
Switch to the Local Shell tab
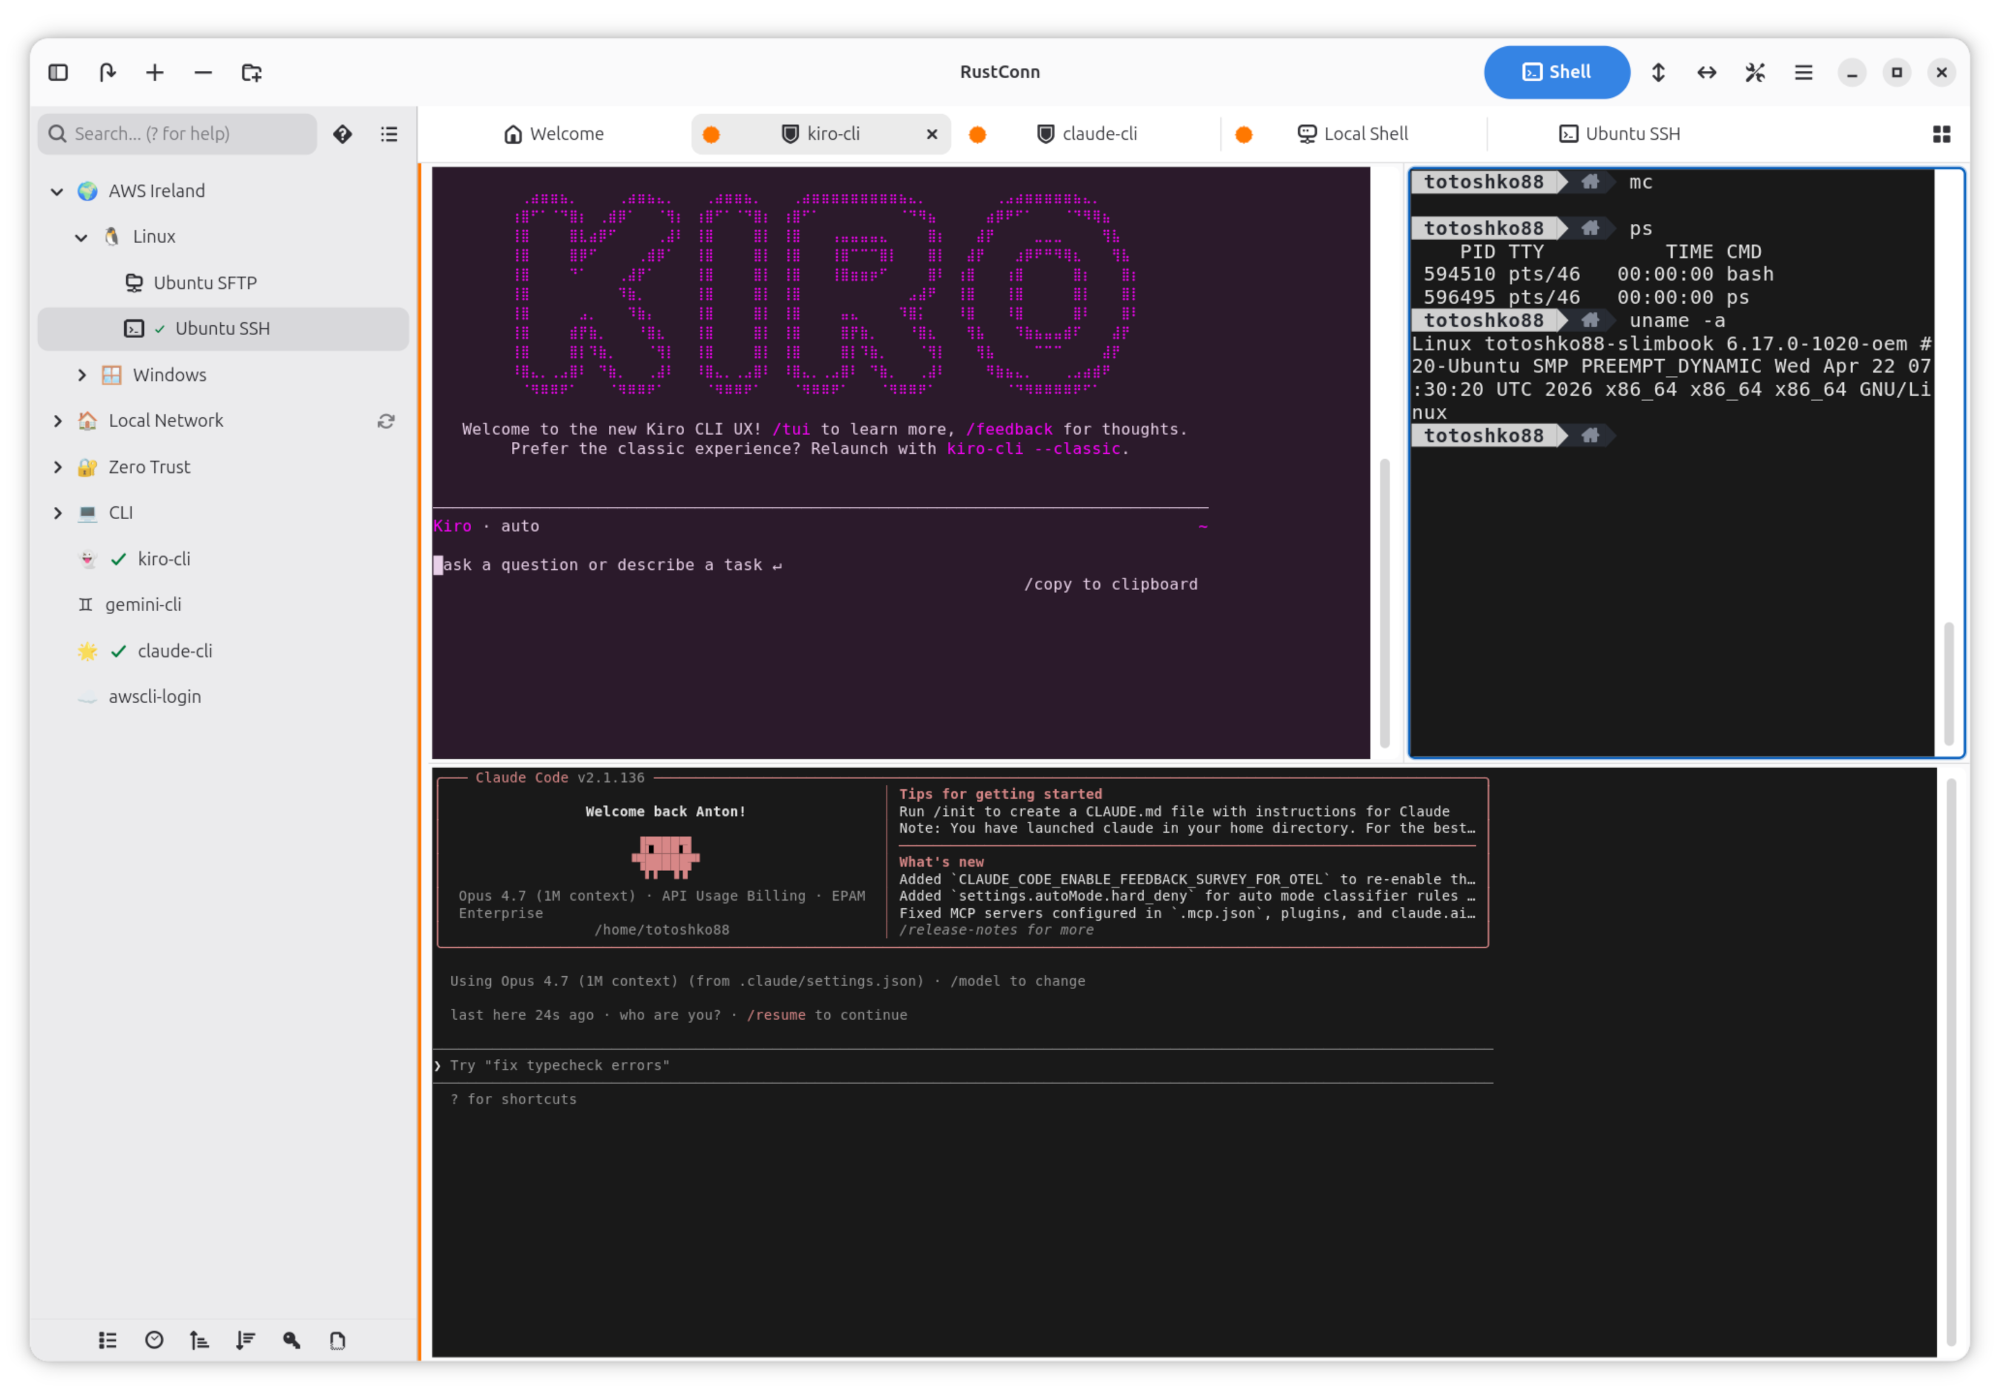1353,134
